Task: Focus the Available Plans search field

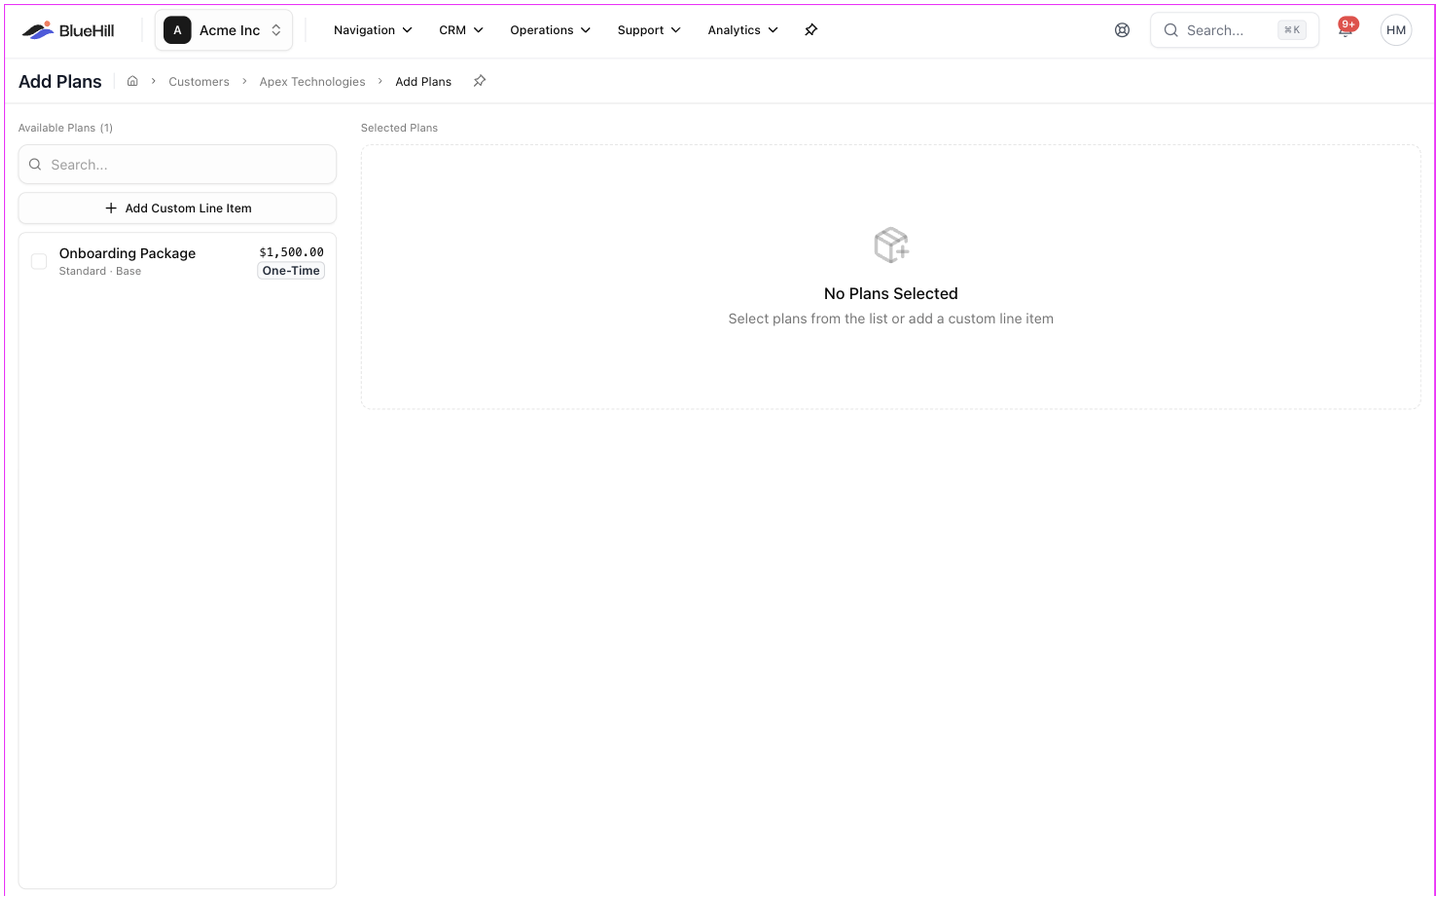Action: click(177, 164)
